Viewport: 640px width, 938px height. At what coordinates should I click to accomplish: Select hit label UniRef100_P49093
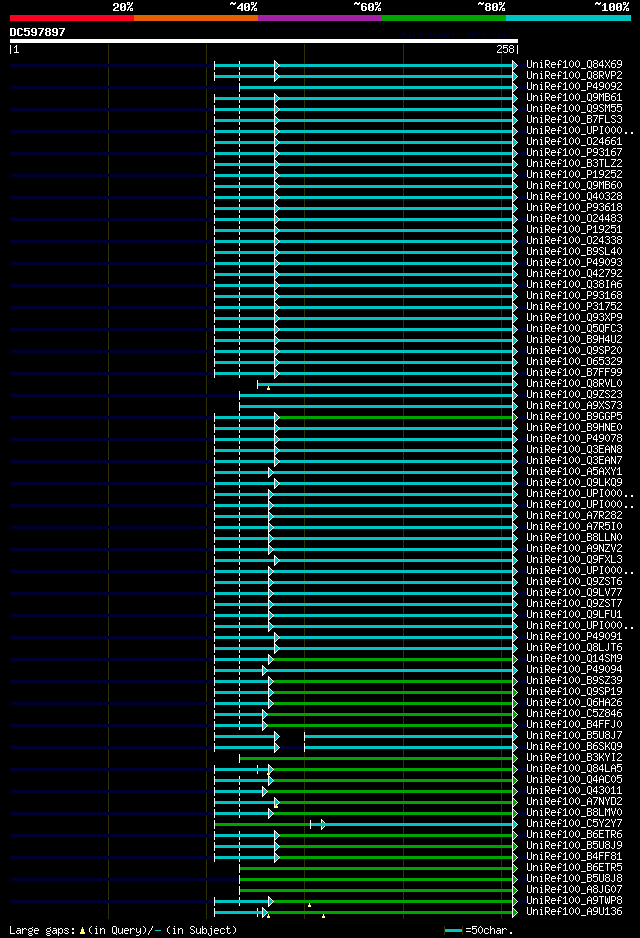(x=574, y=262)
